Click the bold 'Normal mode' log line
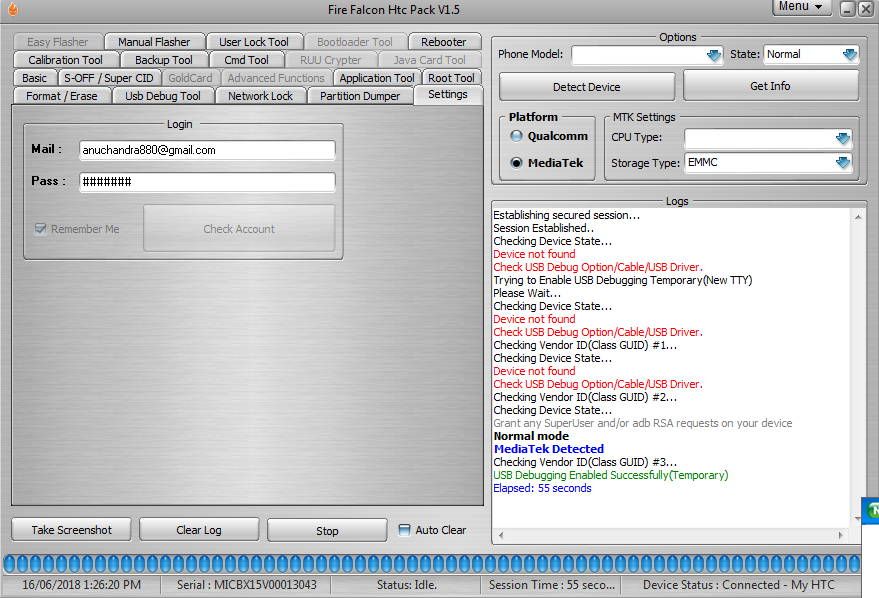The height and width of the screenshot is (598, 879). (x=531, y=436)
